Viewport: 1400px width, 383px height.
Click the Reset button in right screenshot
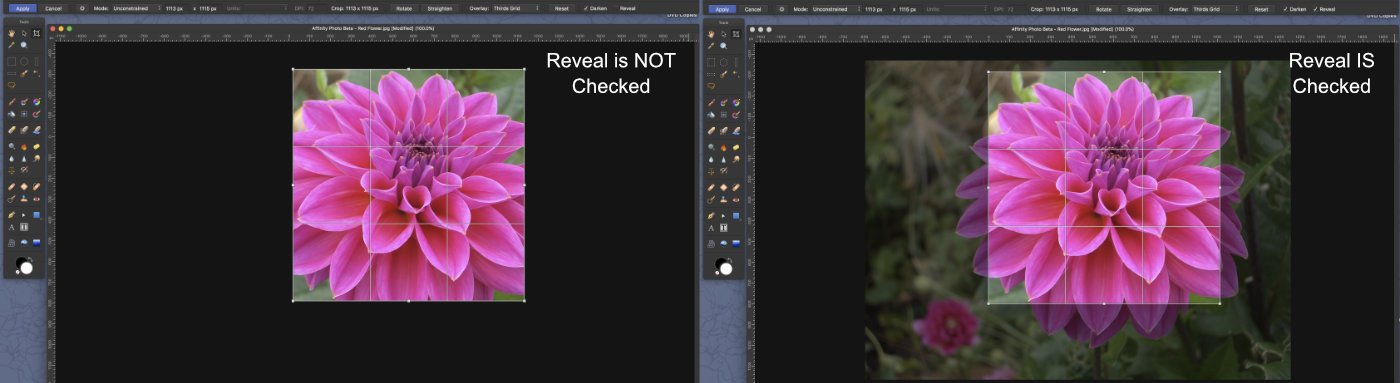(x=1261, y=8)
